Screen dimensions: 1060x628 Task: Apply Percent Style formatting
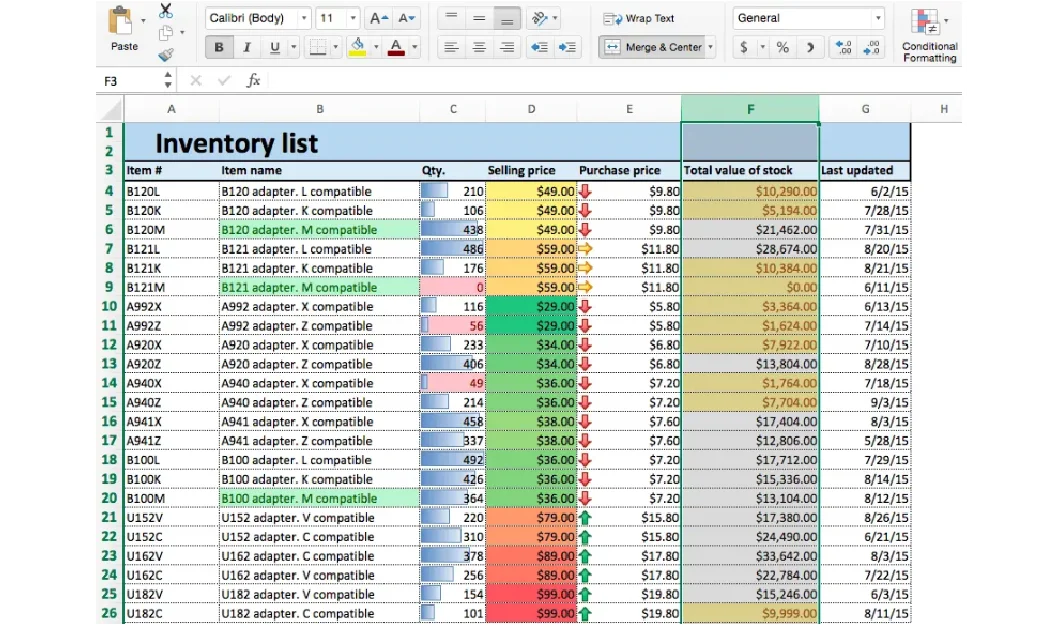(782, 46)
